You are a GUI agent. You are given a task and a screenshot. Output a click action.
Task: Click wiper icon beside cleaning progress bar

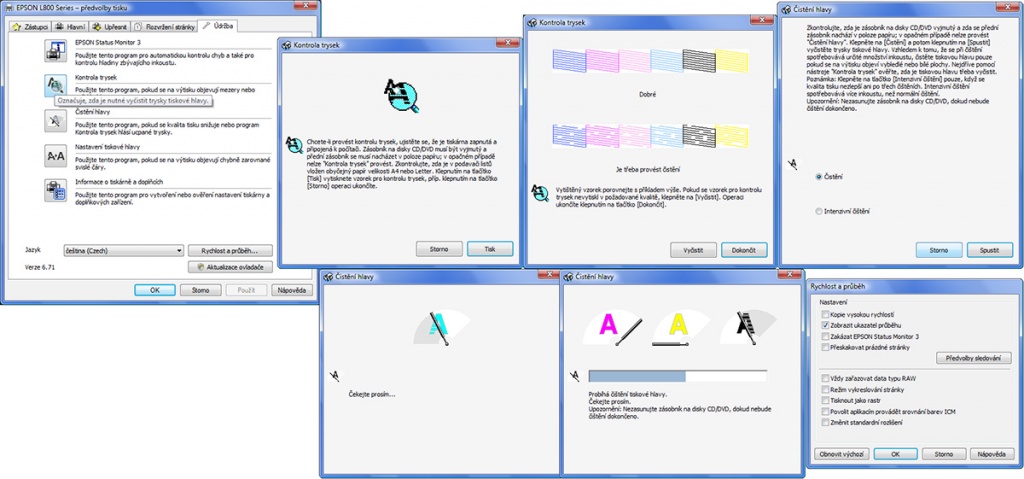click(x=575, y=375)
